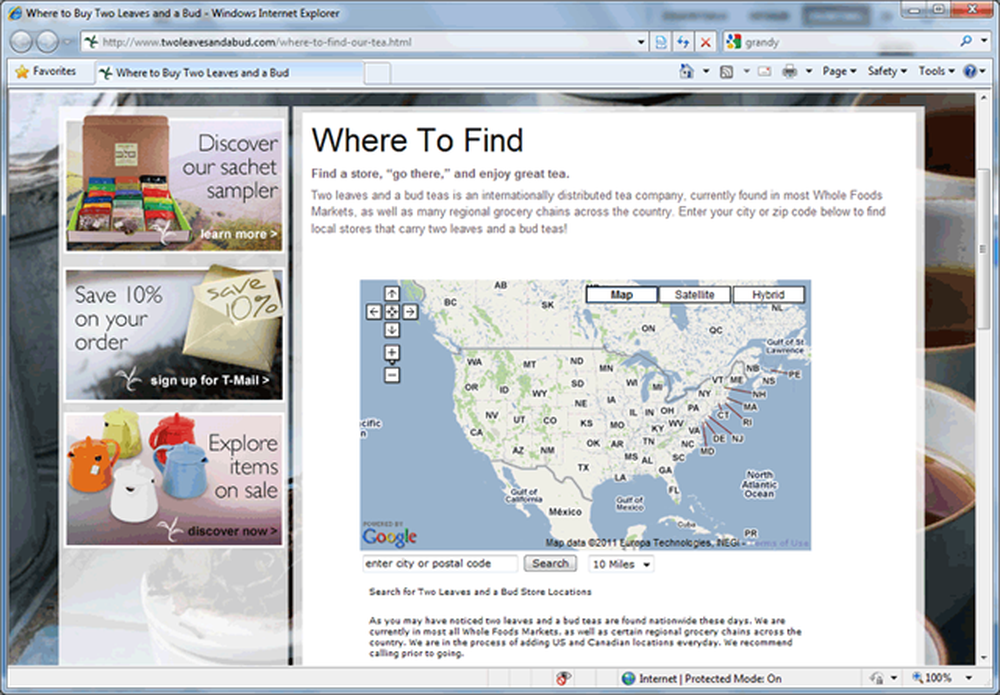Select the Where to Buy Two Leaves tab
The image size is (1000, 695).
point(230,73)
